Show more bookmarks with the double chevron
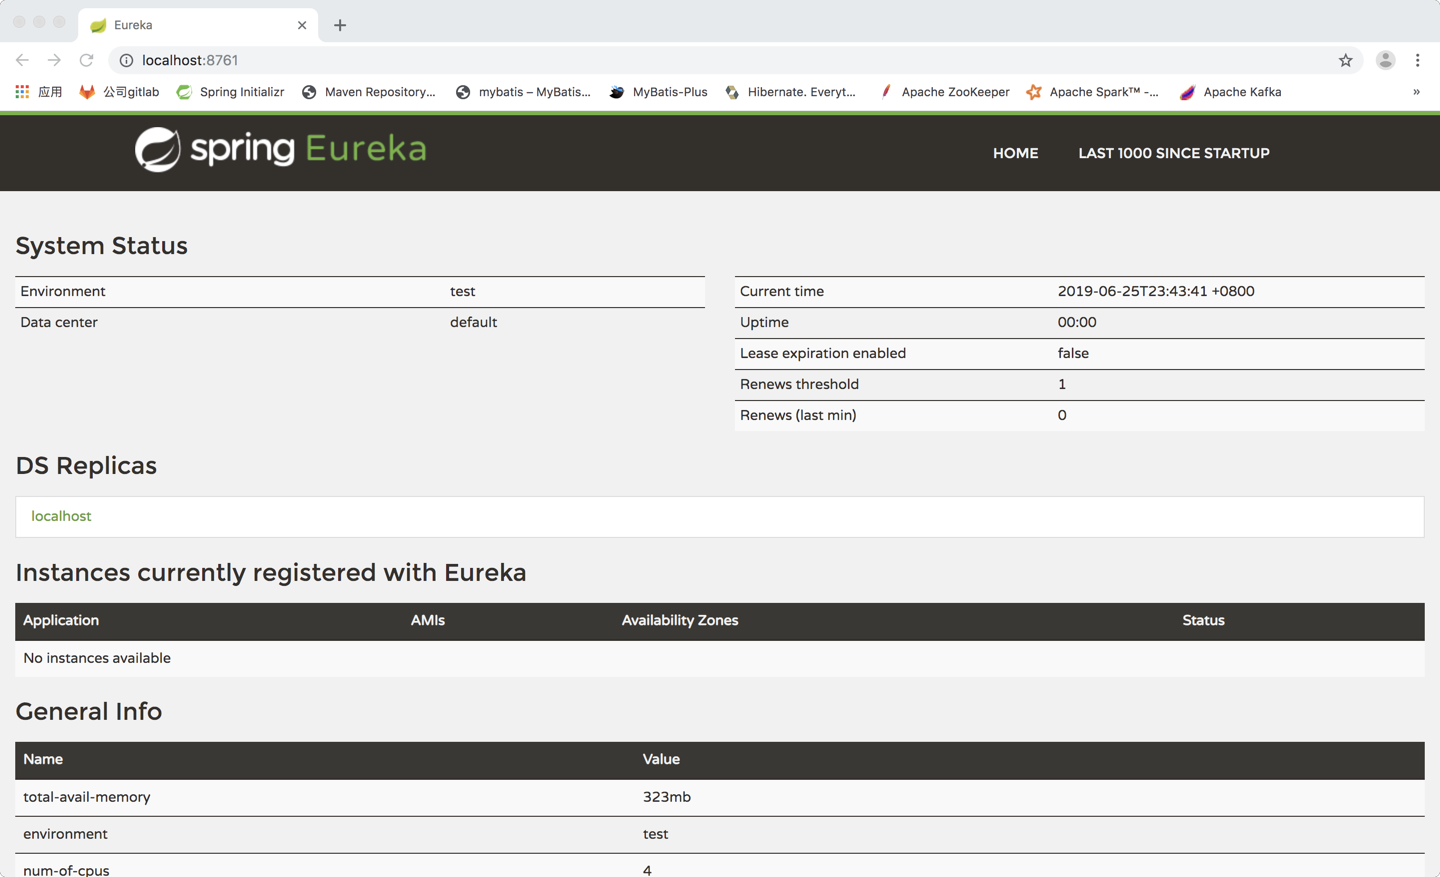Screen dimensions: 1440x877 pyautogui.click(x=1416, y=92)
